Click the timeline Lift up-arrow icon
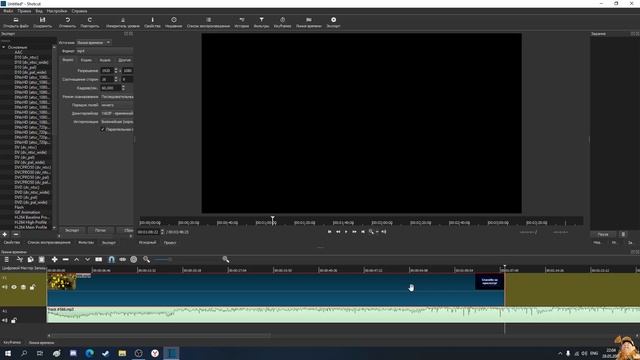The image size is (640, 360). tap(76, 260)
